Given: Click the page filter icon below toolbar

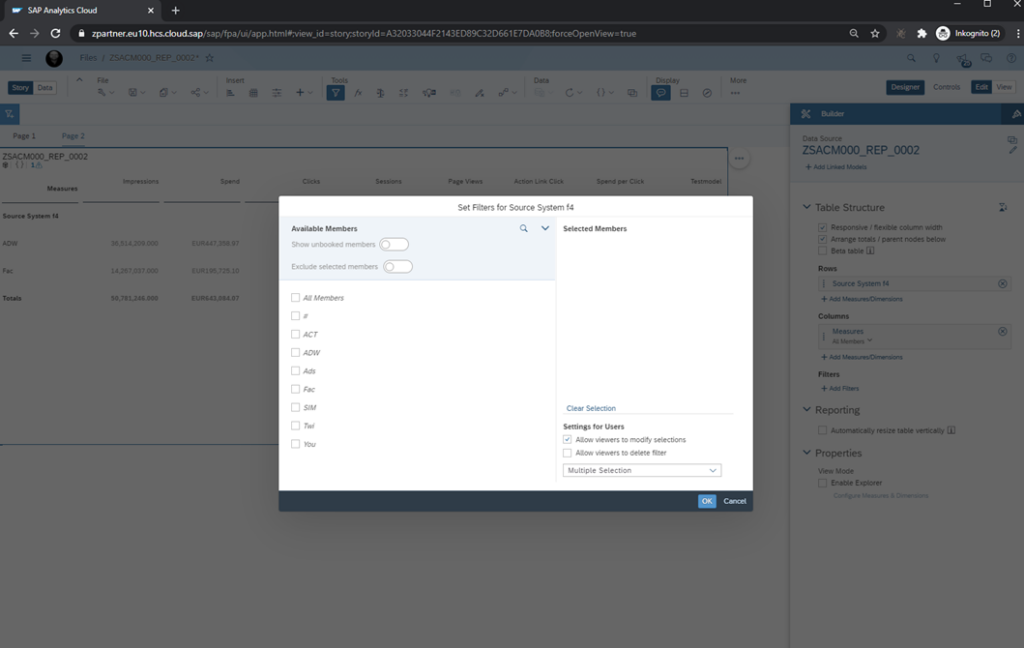Looking at the screenshot, I should (10, 114).
